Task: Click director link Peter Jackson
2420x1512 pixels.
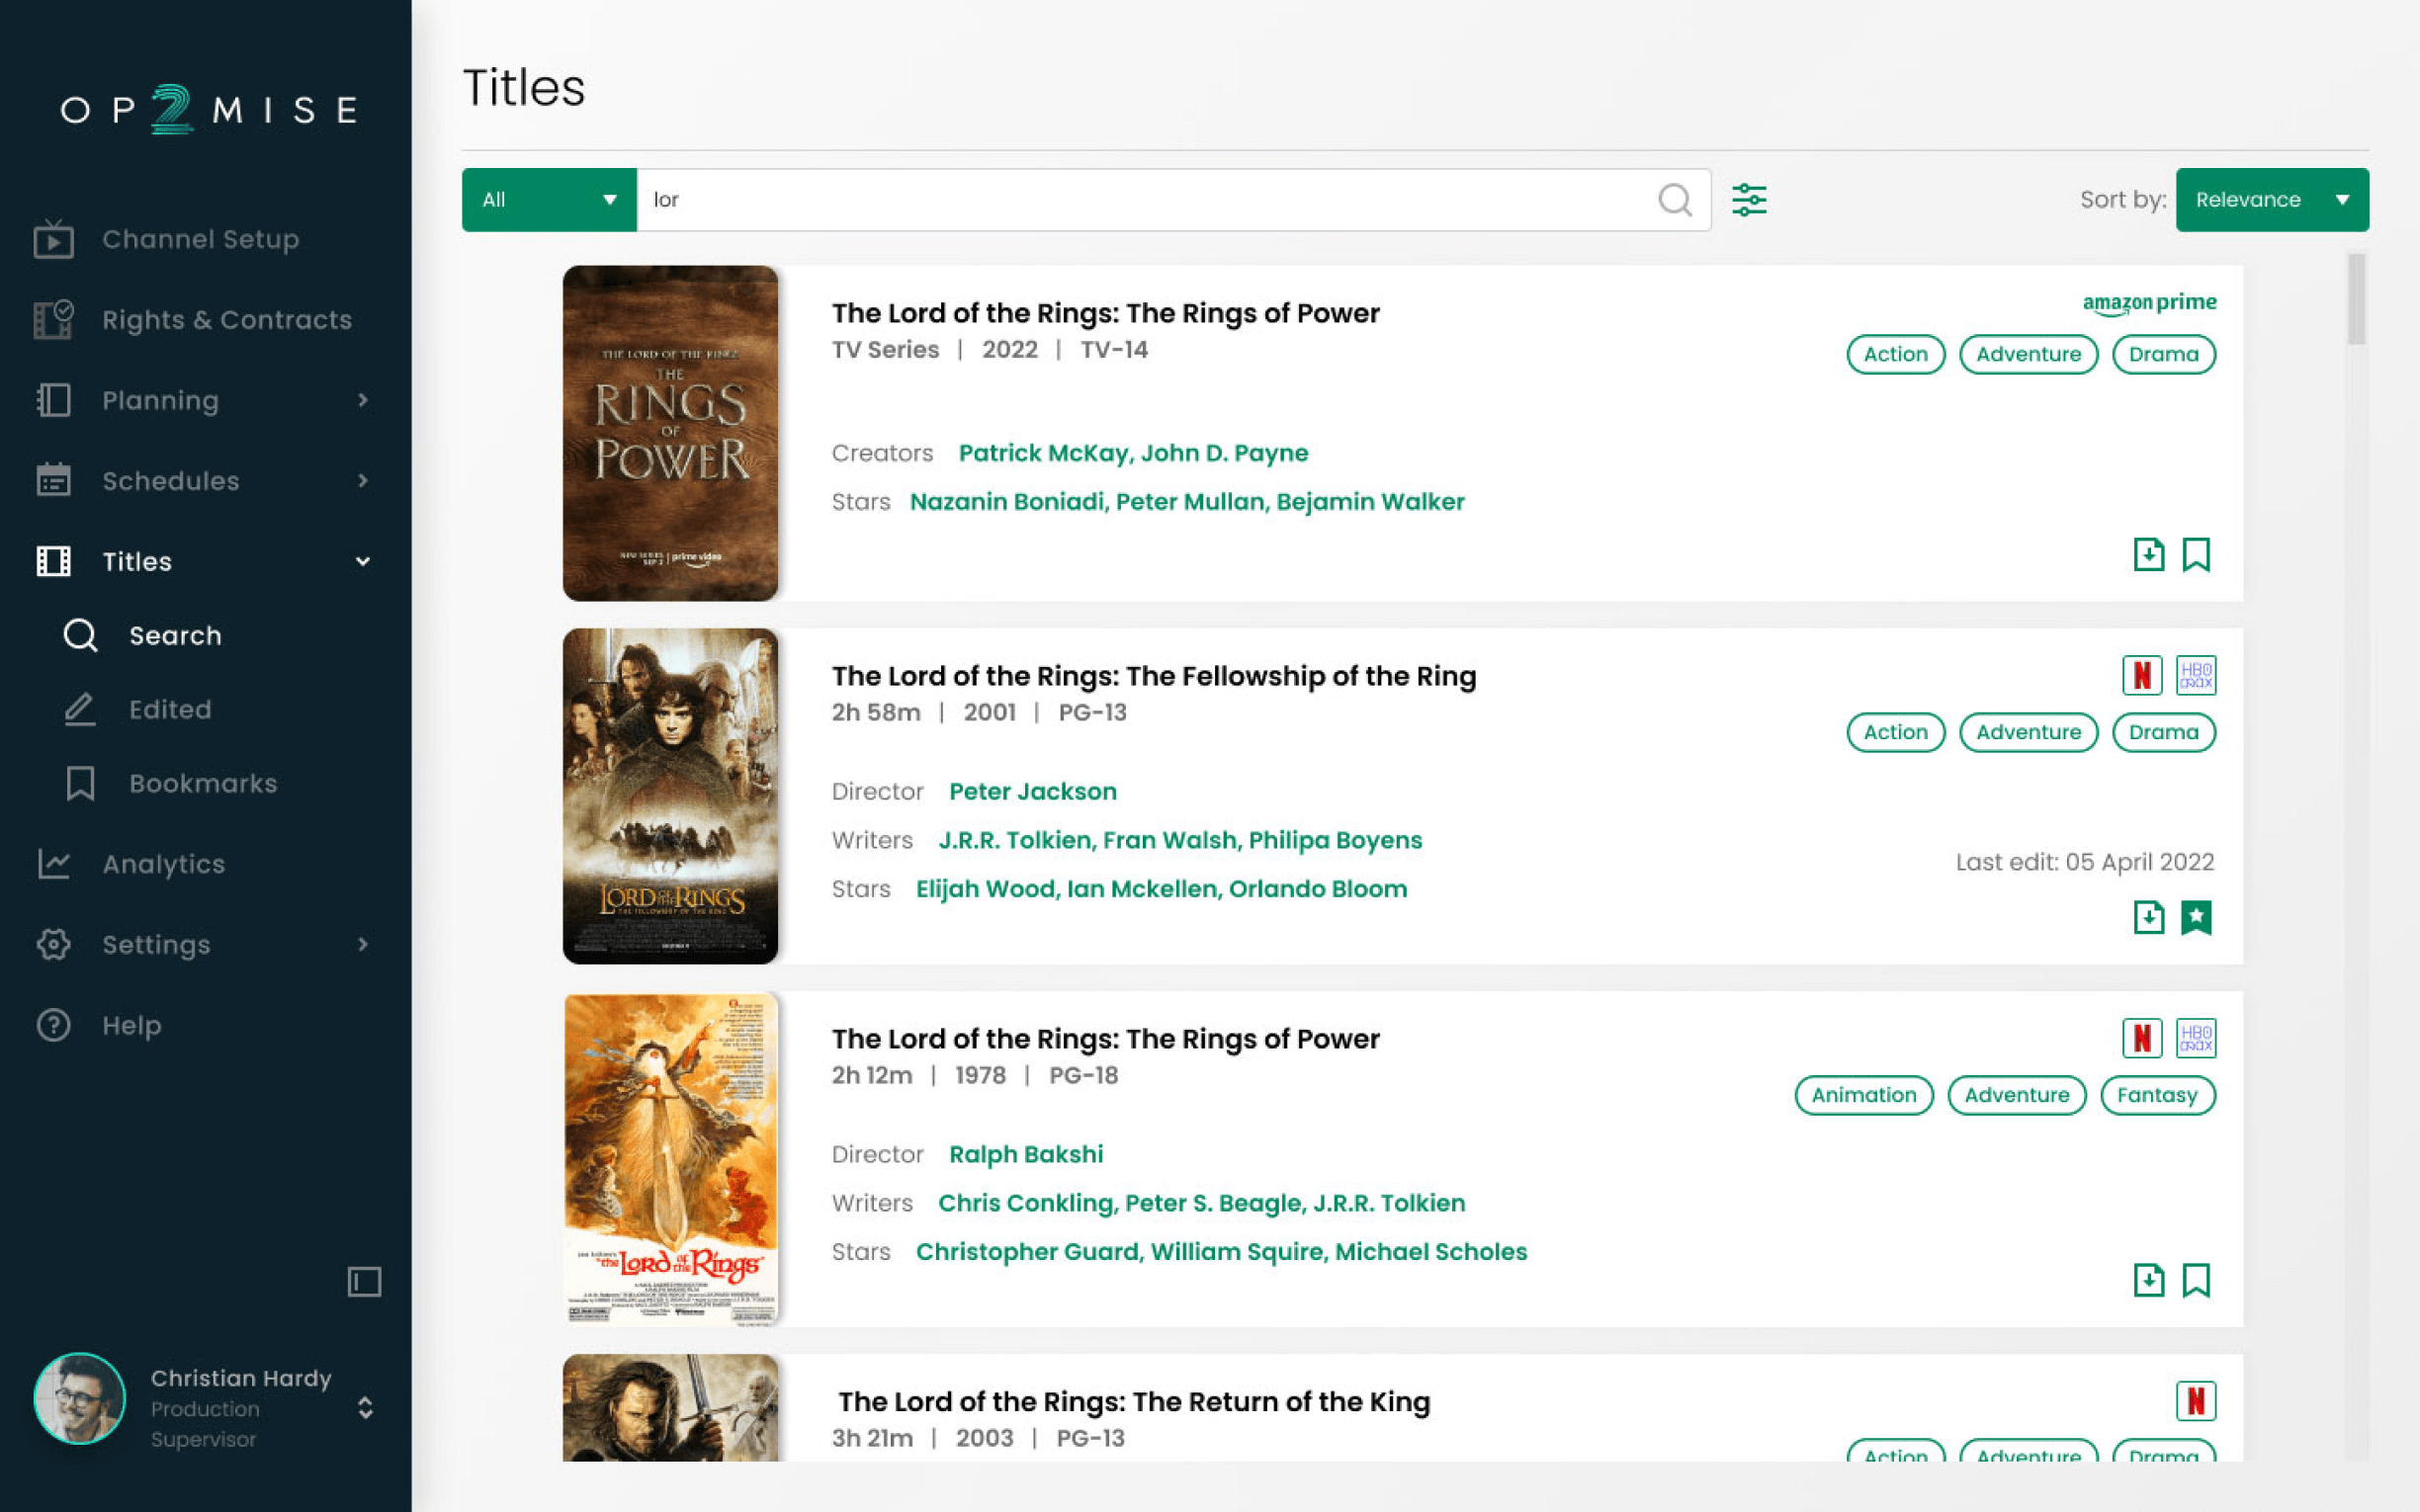Action: [x=1032, y=791]
